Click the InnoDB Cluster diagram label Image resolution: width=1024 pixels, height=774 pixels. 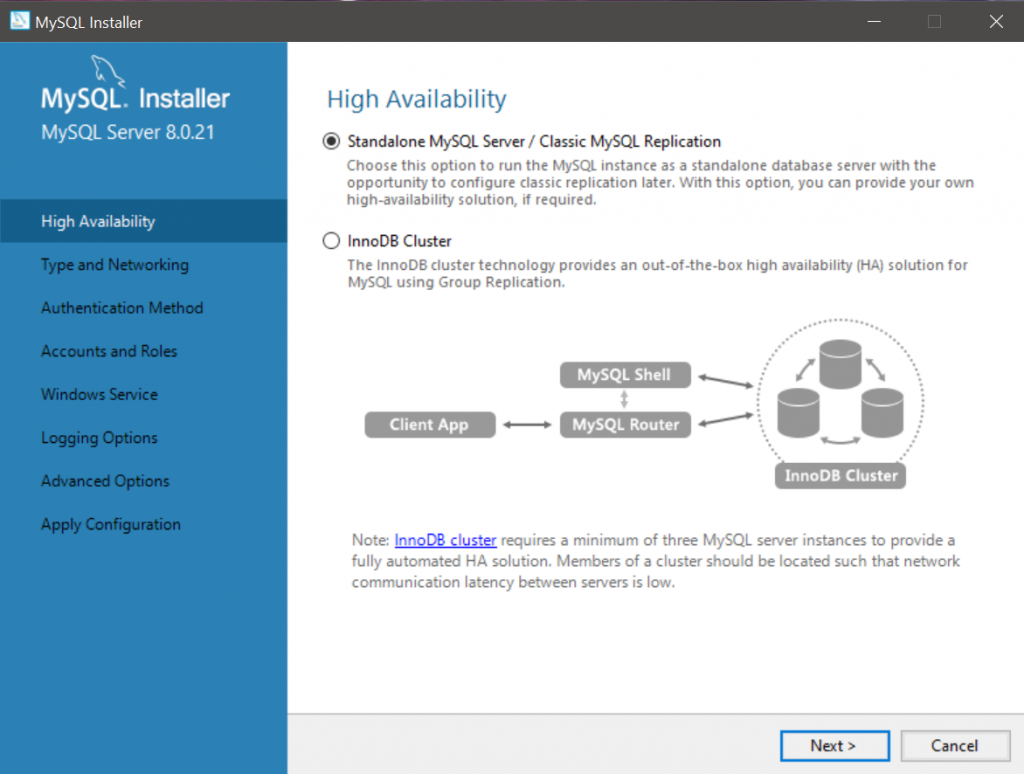(840, 476)
